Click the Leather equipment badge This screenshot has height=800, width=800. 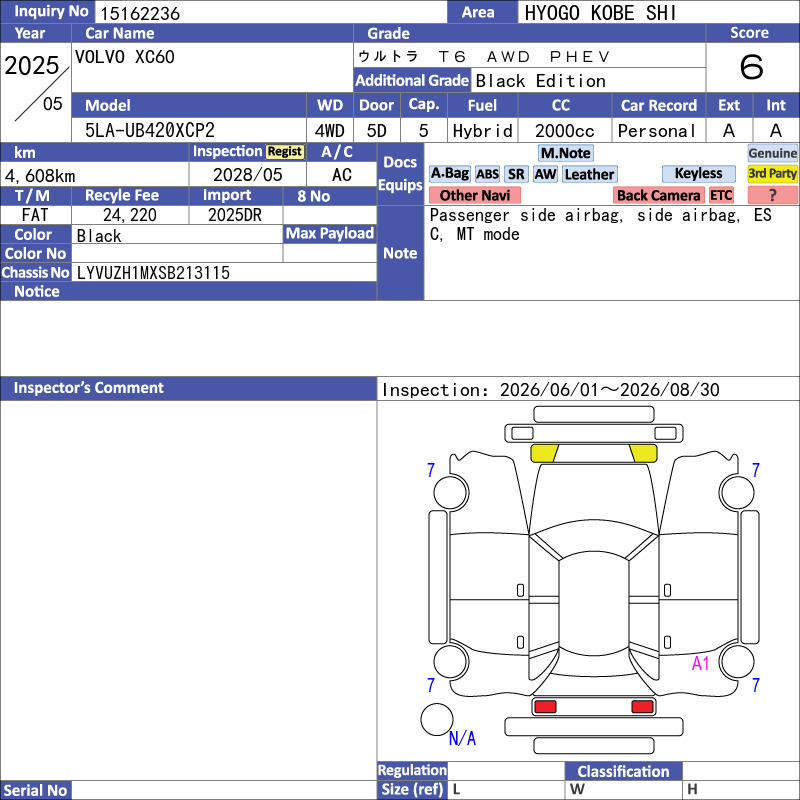coord(589,174)
